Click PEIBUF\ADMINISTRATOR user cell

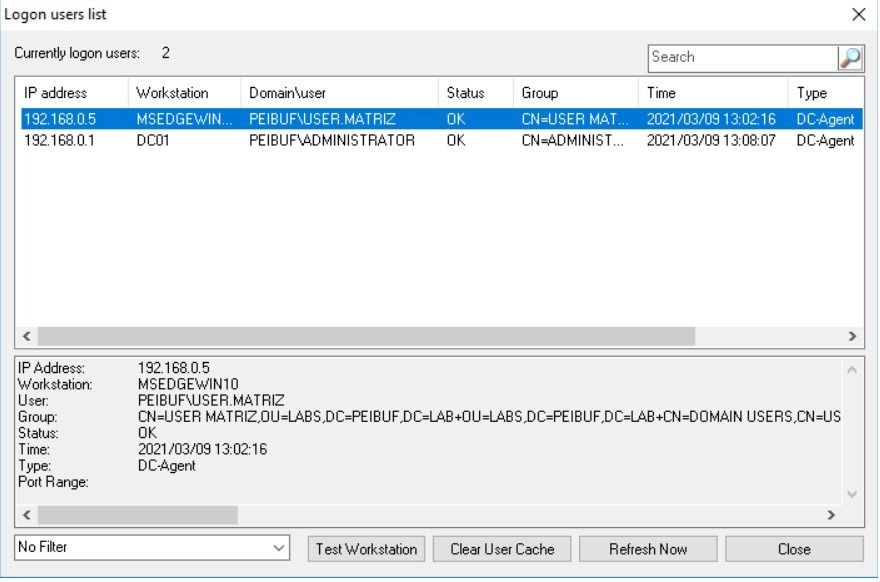click(x=332, y=140)
